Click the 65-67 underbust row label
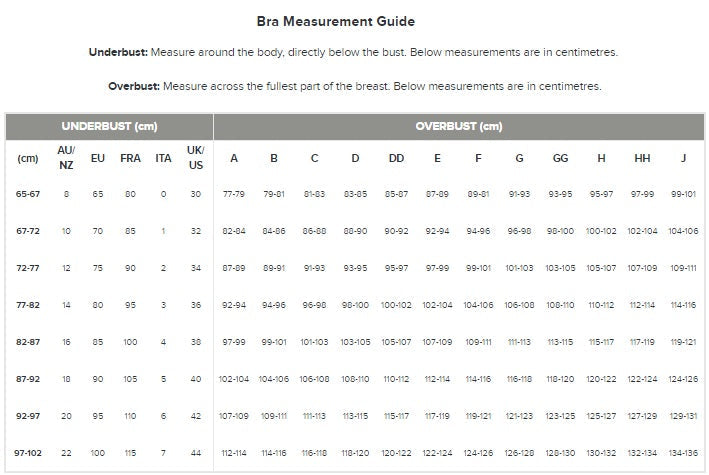Viewport: 709px width, 475px height. pyautogui.click(x=27, y=193)
